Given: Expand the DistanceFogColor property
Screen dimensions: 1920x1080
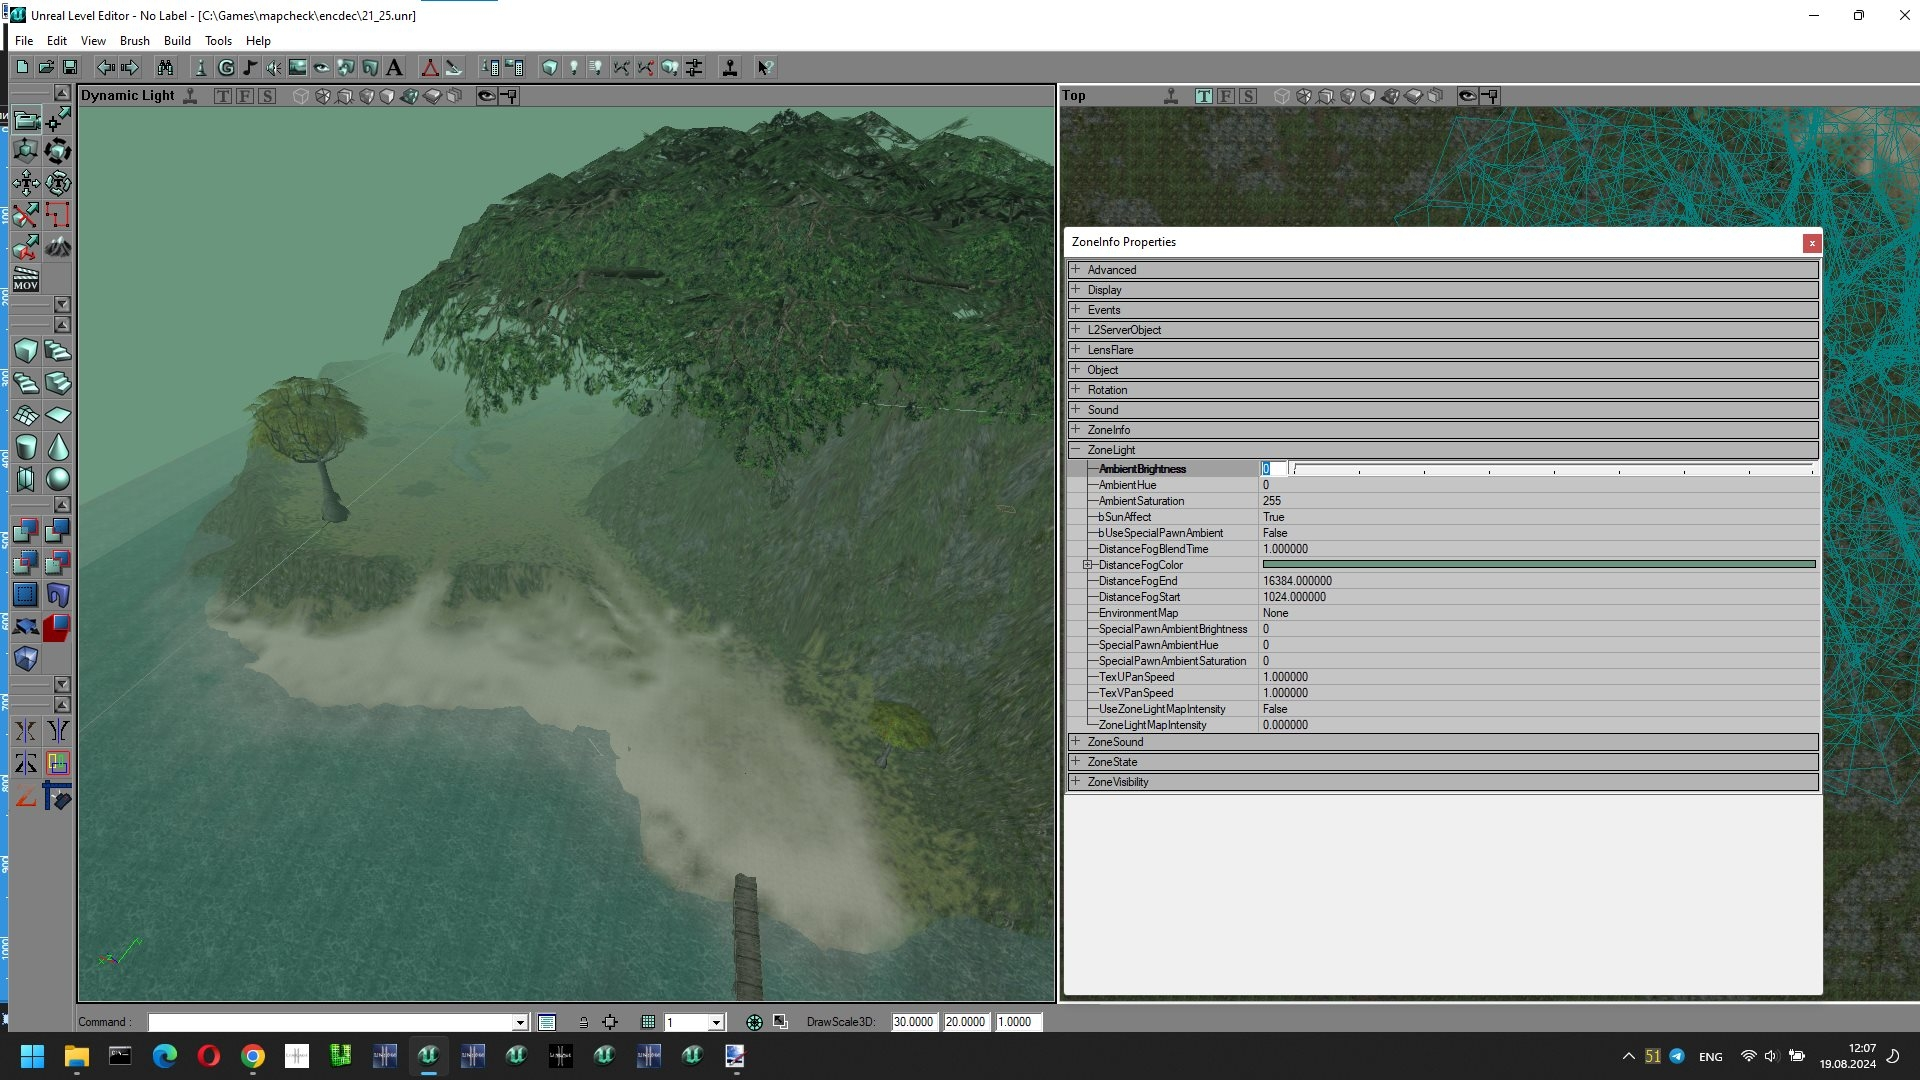Looking at the screenshot, I should pyautogui.click(x=1087, y=565).
